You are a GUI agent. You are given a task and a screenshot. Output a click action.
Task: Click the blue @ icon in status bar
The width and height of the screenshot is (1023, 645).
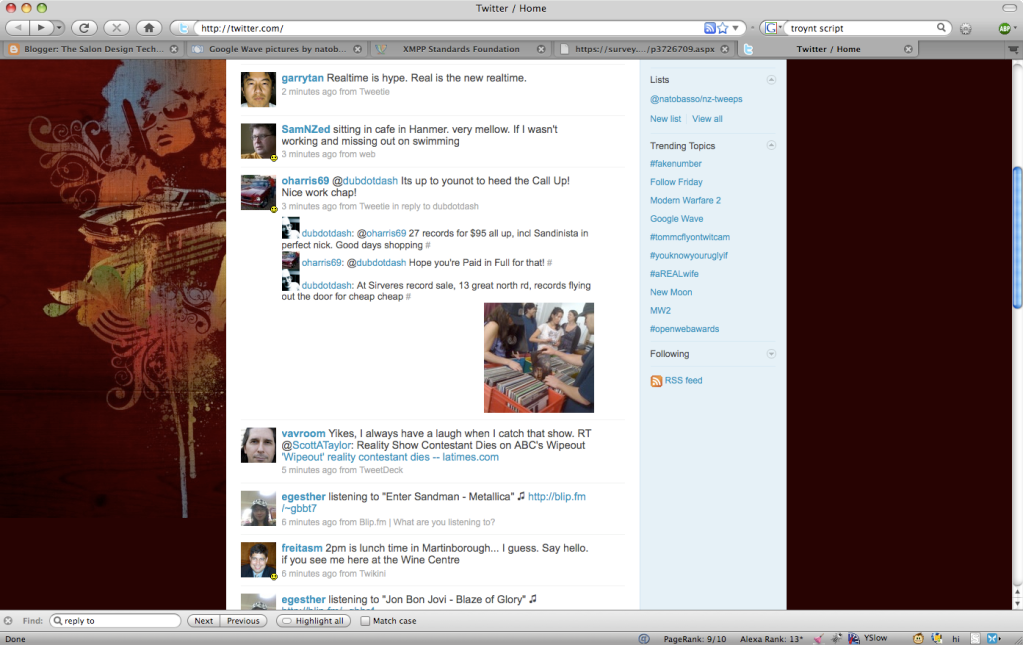point(644,638)
